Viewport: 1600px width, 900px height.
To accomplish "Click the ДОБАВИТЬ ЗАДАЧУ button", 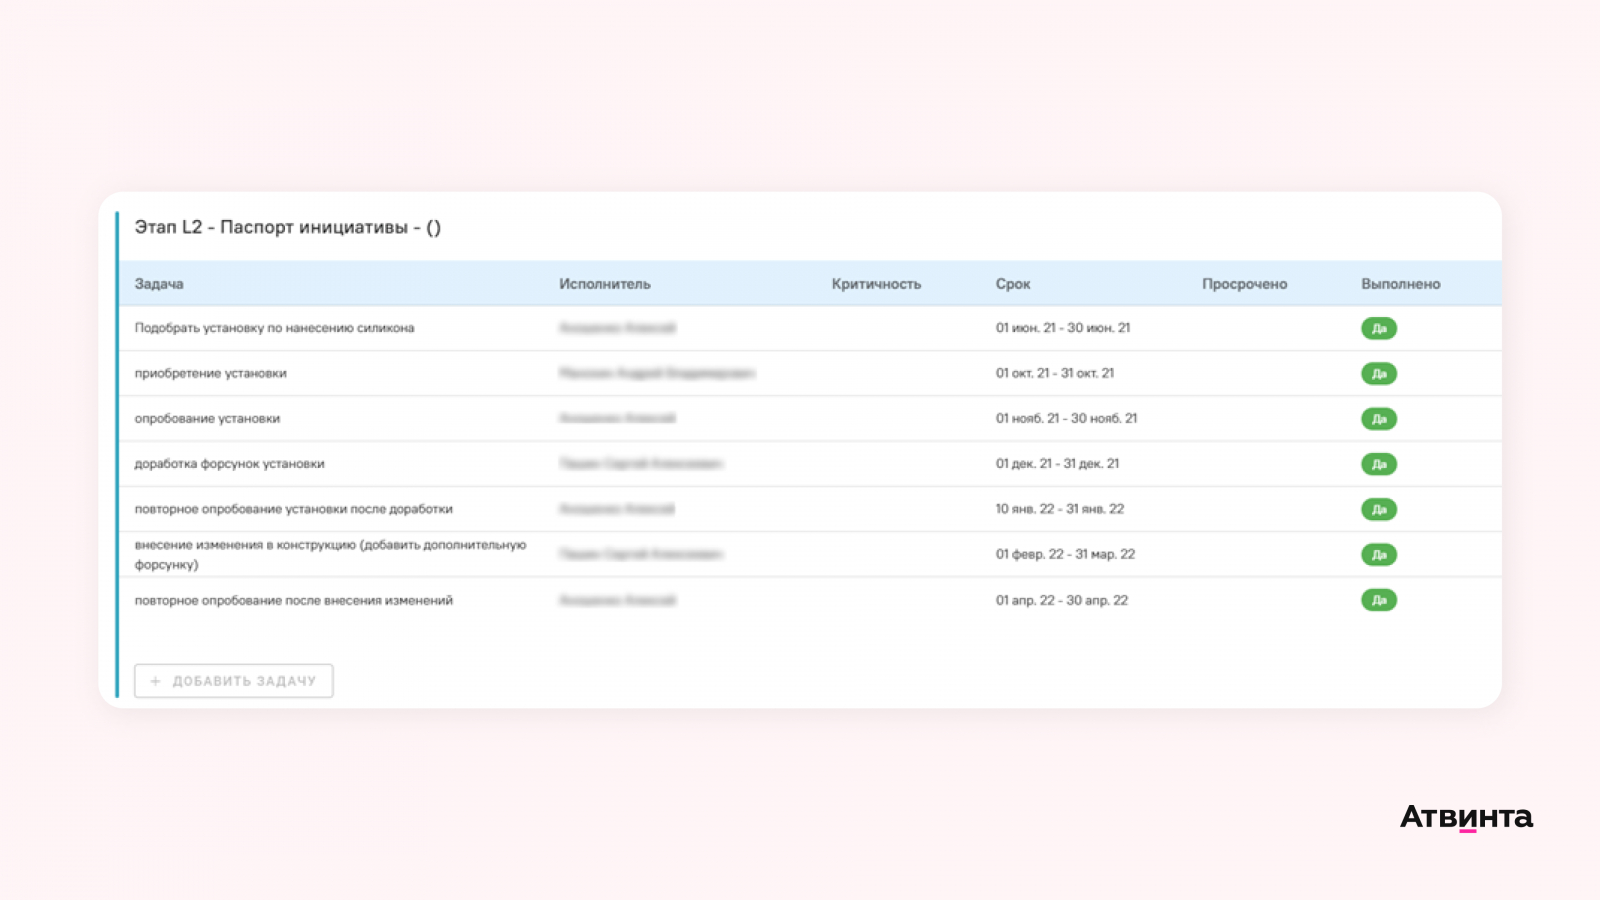I will pos(234,681).
